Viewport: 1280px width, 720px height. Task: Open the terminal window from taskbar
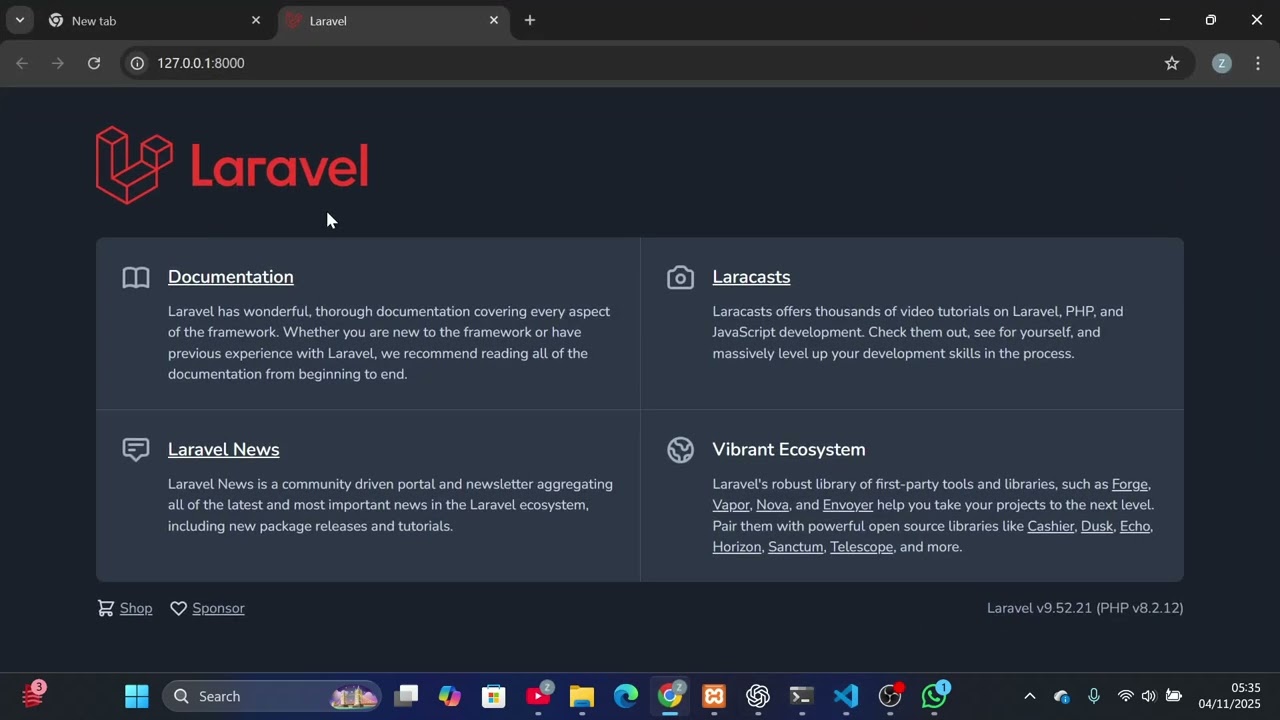tap(802, 696)
